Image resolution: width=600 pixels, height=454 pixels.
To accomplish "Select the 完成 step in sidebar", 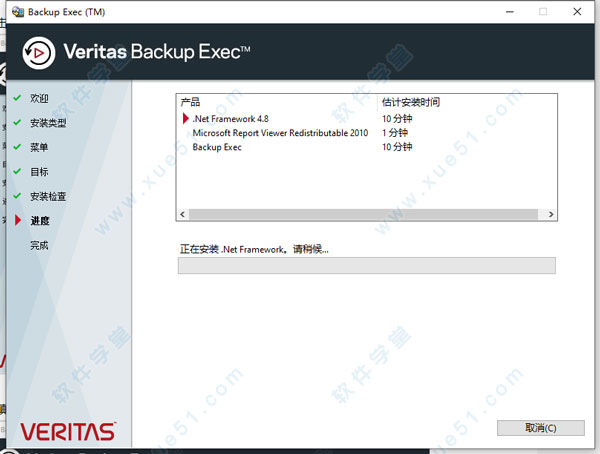I will point(39,245).
